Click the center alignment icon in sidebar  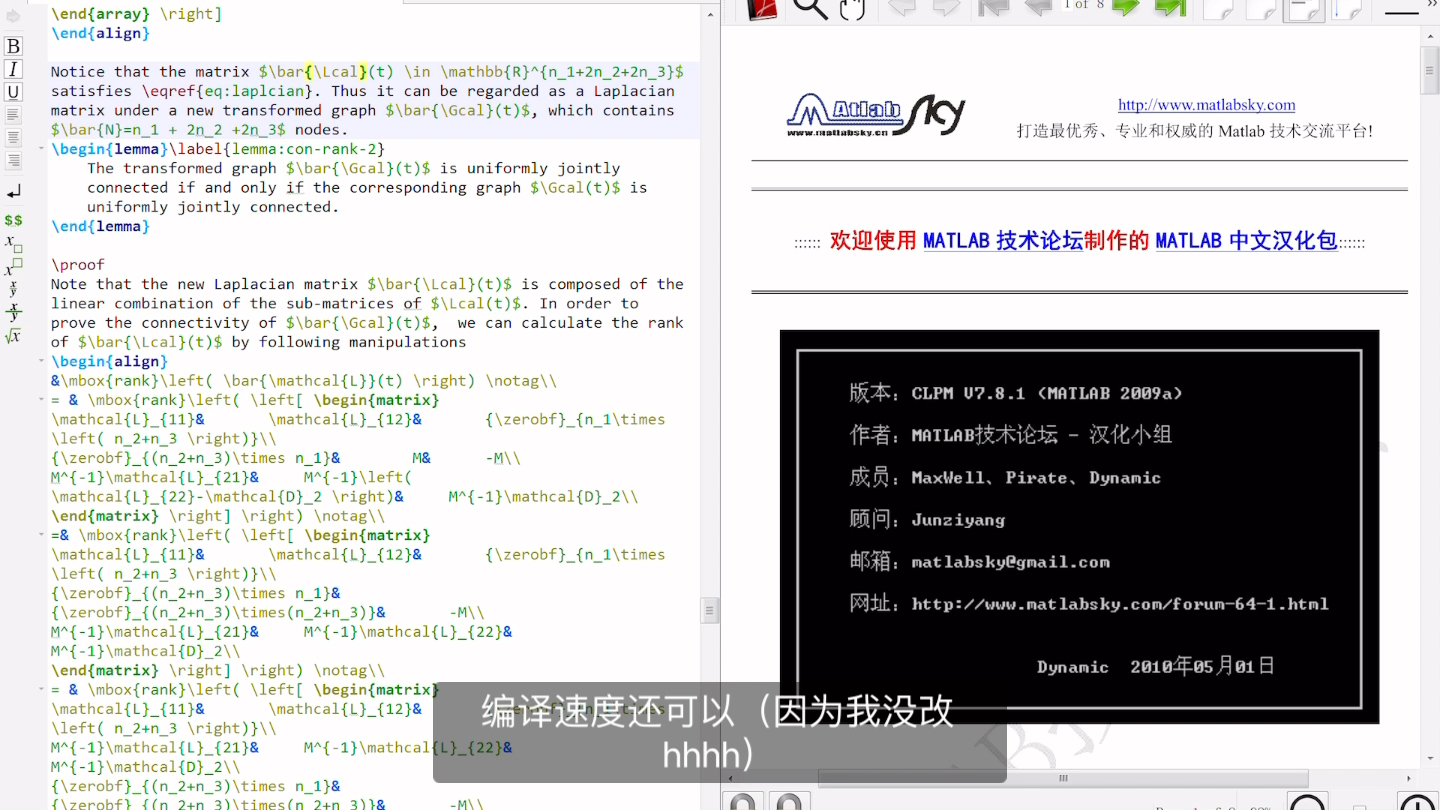[13, 138]
